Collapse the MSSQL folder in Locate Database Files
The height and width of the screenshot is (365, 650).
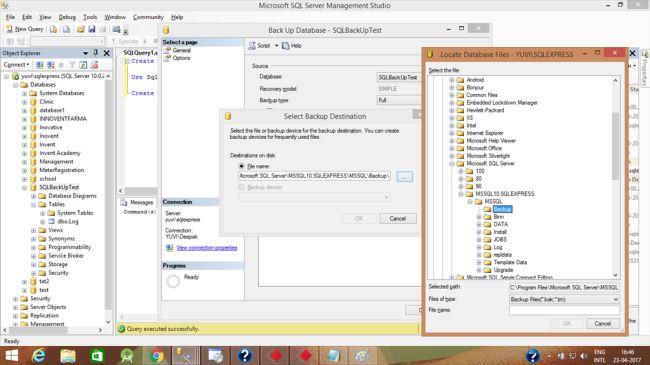[x=470, y=202]
